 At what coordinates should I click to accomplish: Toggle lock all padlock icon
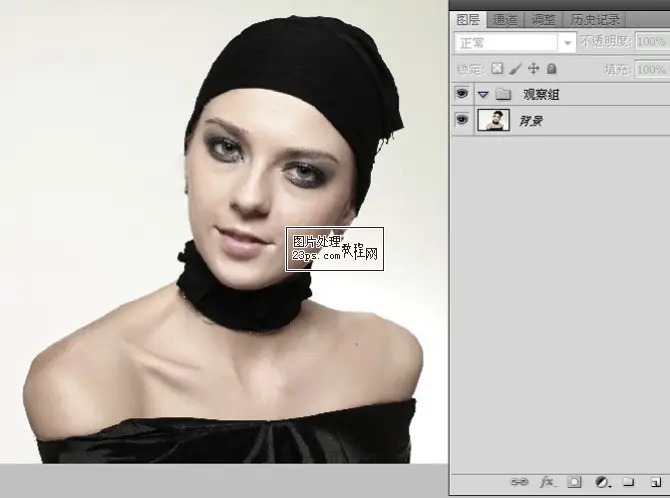coord(552,69)
